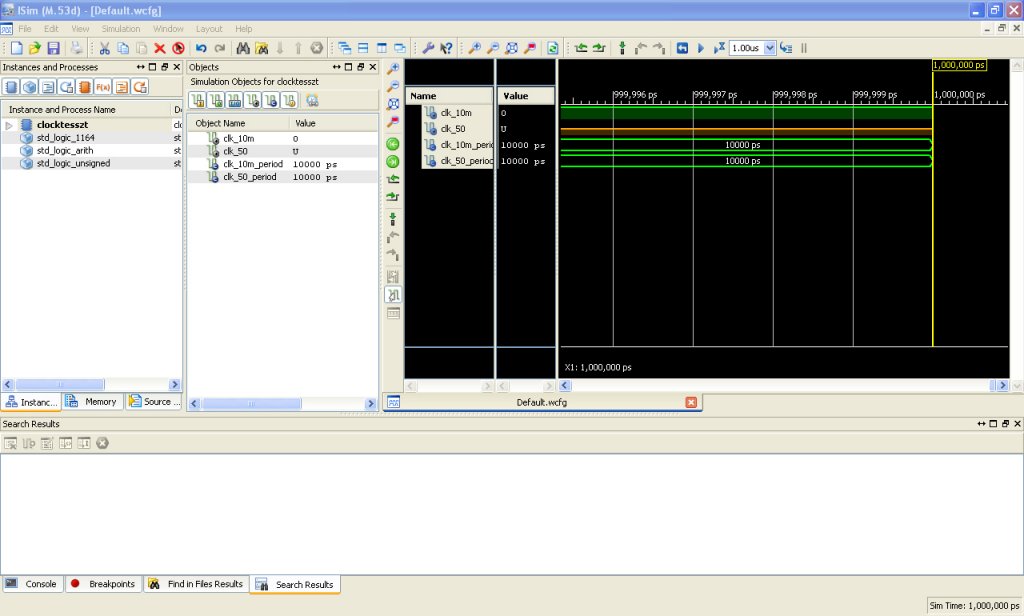The width and height of the screenshot is (1024, 616).
Task: Open the View menu
Action: 80,29
